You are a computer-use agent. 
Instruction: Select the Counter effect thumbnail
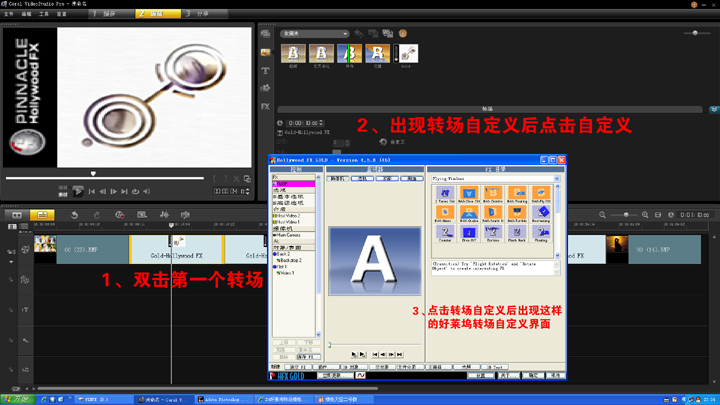444,233
